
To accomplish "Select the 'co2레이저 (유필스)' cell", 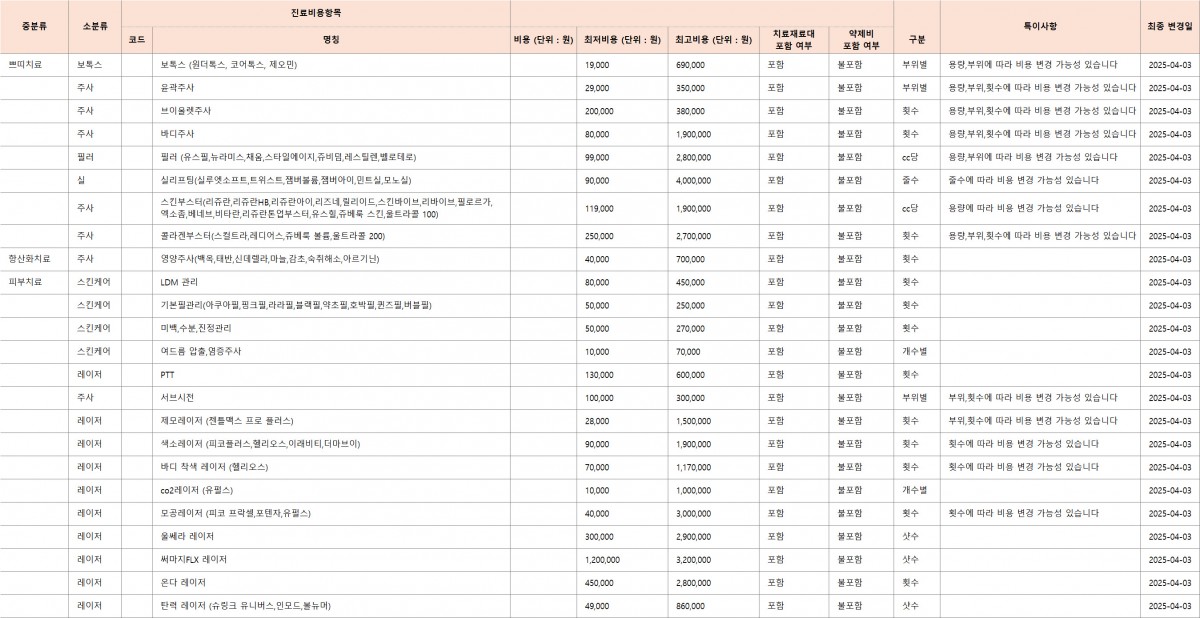I will coord(331,490).
